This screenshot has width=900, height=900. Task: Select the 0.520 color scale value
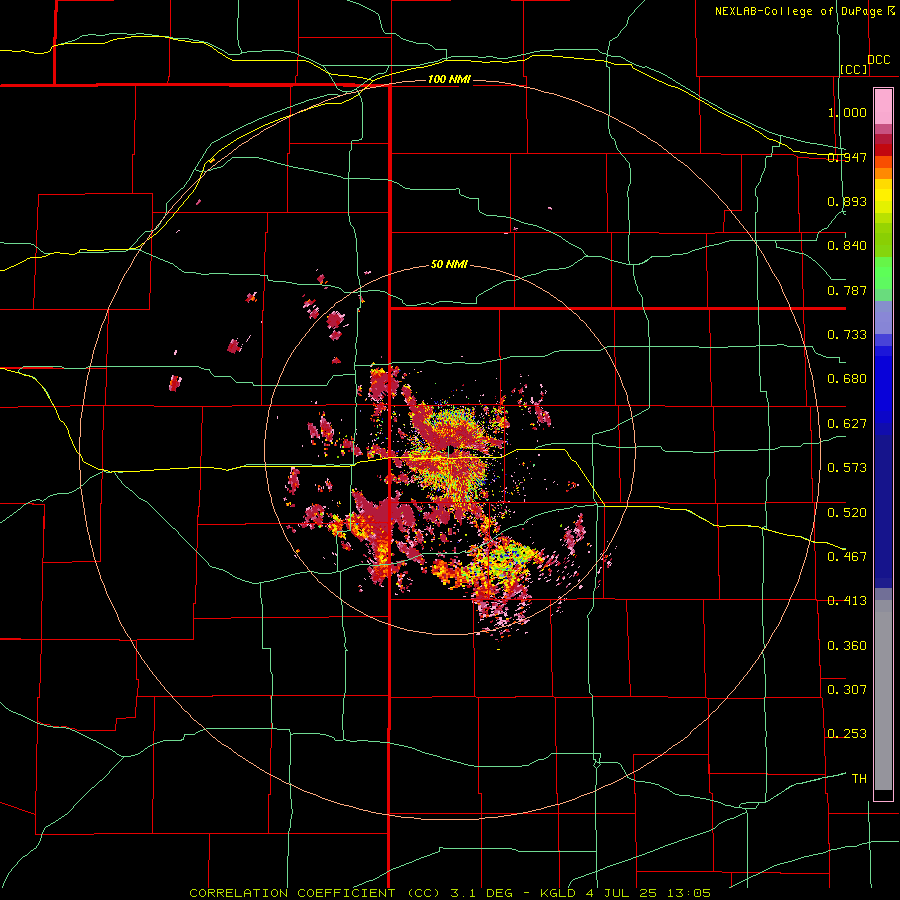click(847, 512)
